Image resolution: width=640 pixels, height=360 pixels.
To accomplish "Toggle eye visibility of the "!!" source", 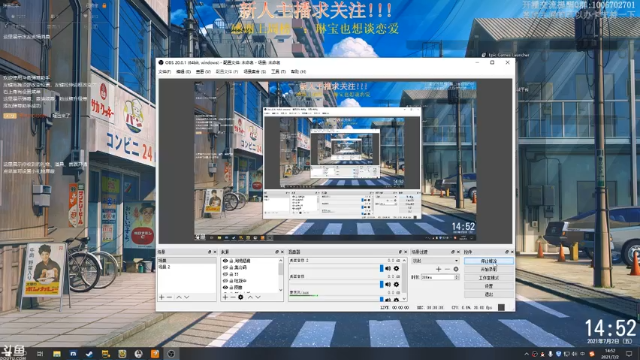I will pyautogui.click(x=225, y=274).
